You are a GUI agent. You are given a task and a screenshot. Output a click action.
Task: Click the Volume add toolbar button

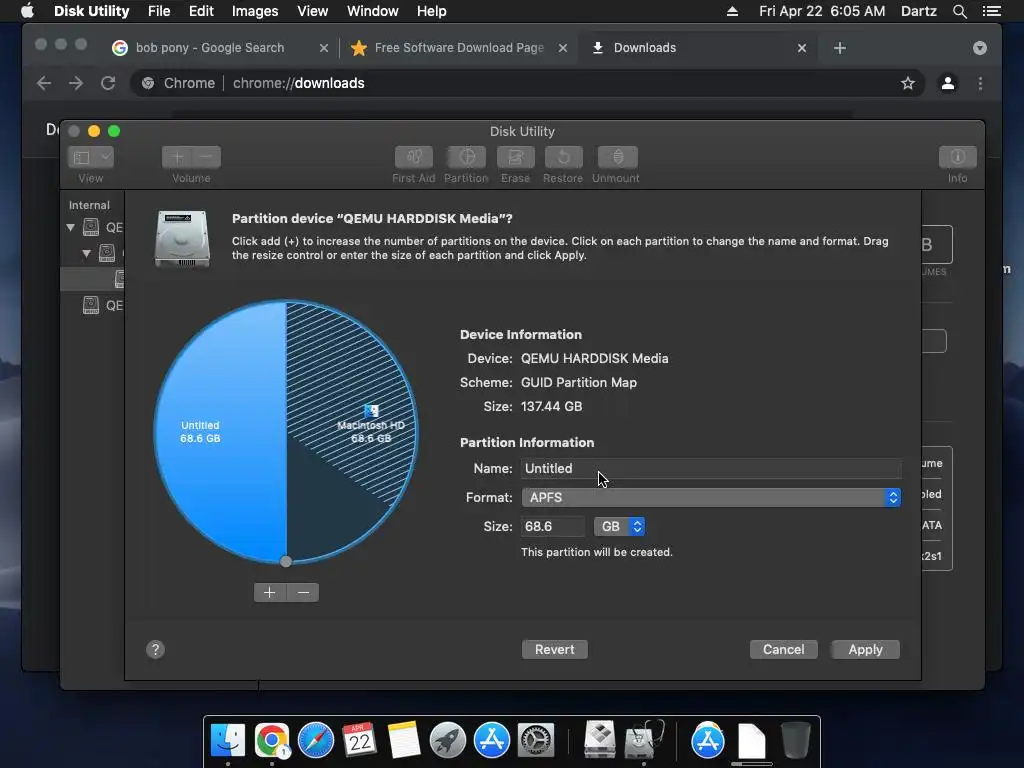tap(177, 157)
